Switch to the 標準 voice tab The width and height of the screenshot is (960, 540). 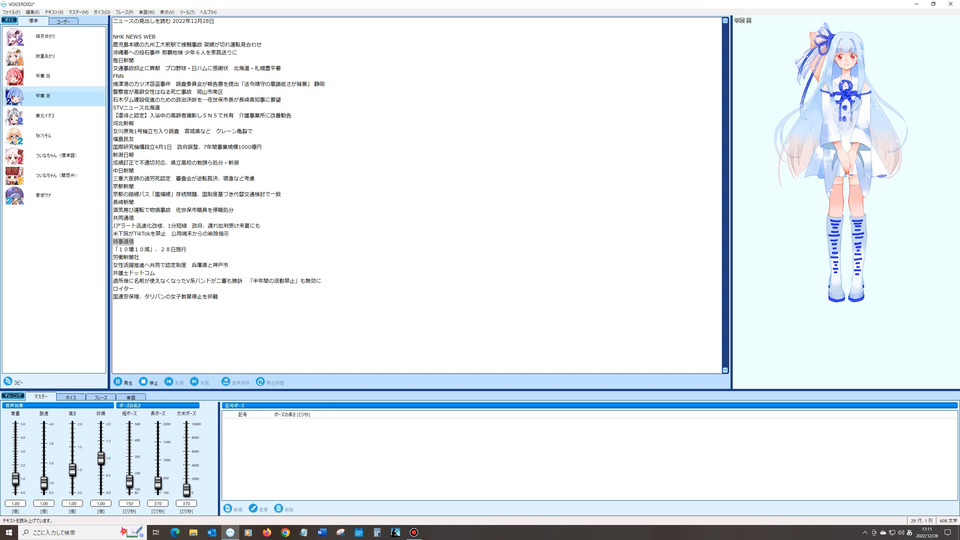33,21
